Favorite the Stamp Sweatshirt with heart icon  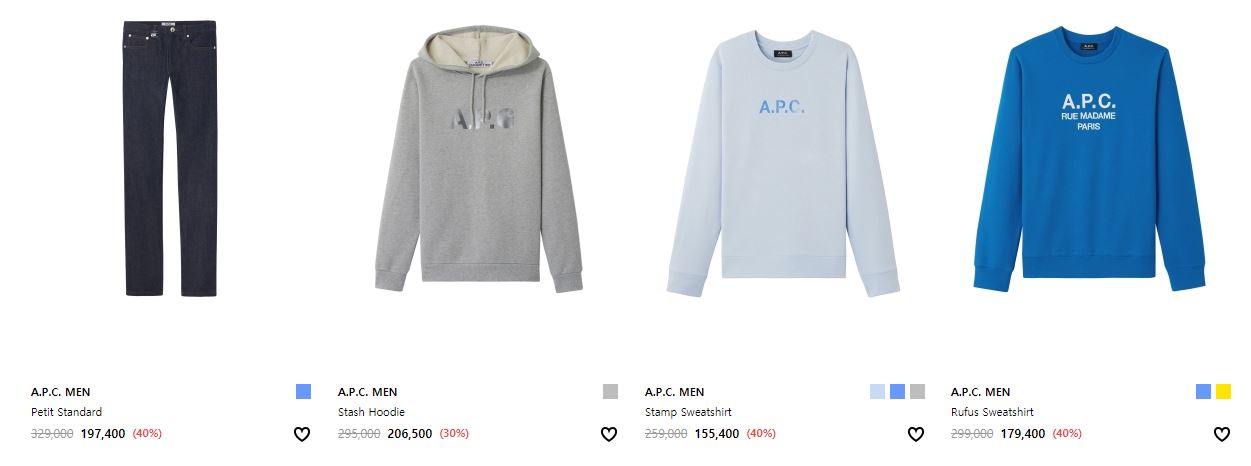pyautogui.click(x=915, y=434)
